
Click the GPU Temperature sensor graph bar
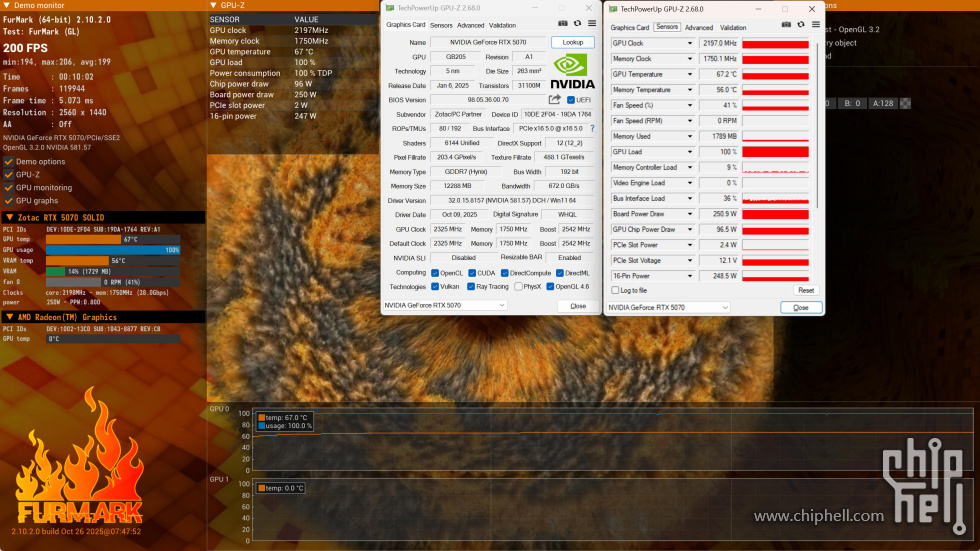tap(775, 75)
